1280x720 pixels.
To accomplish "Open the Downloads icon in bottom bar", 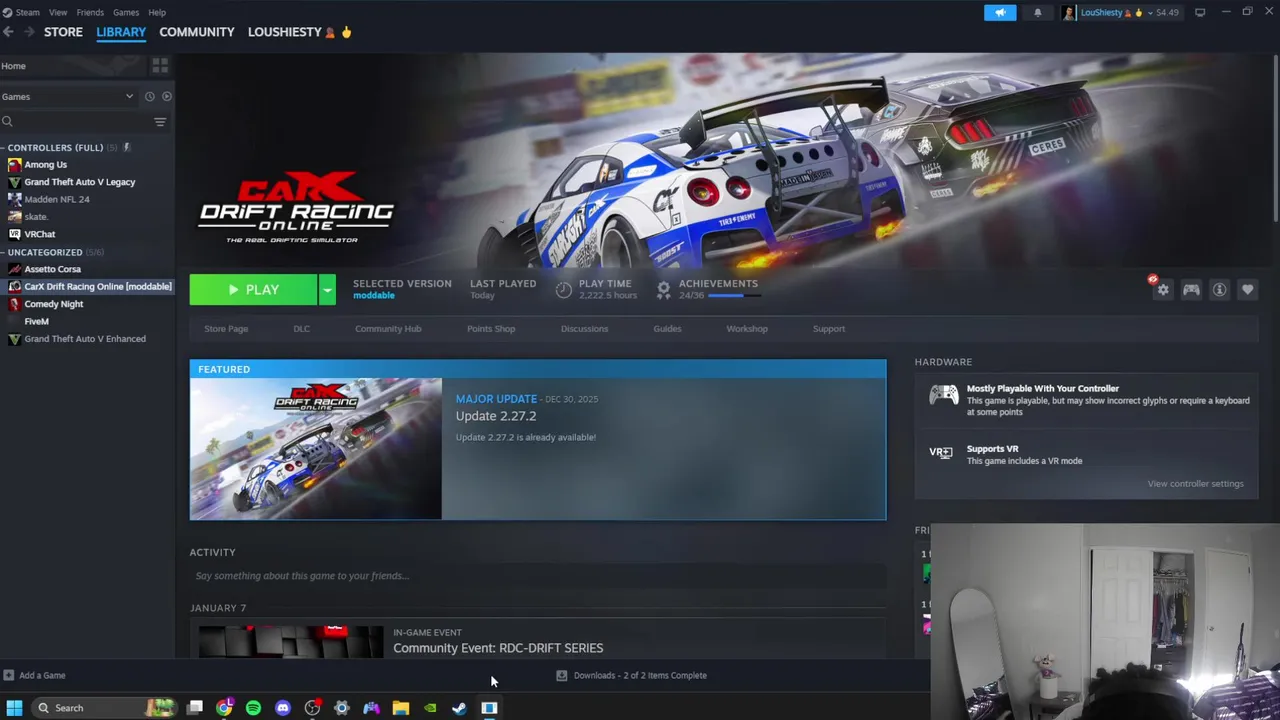I will (x=562, y=675).
